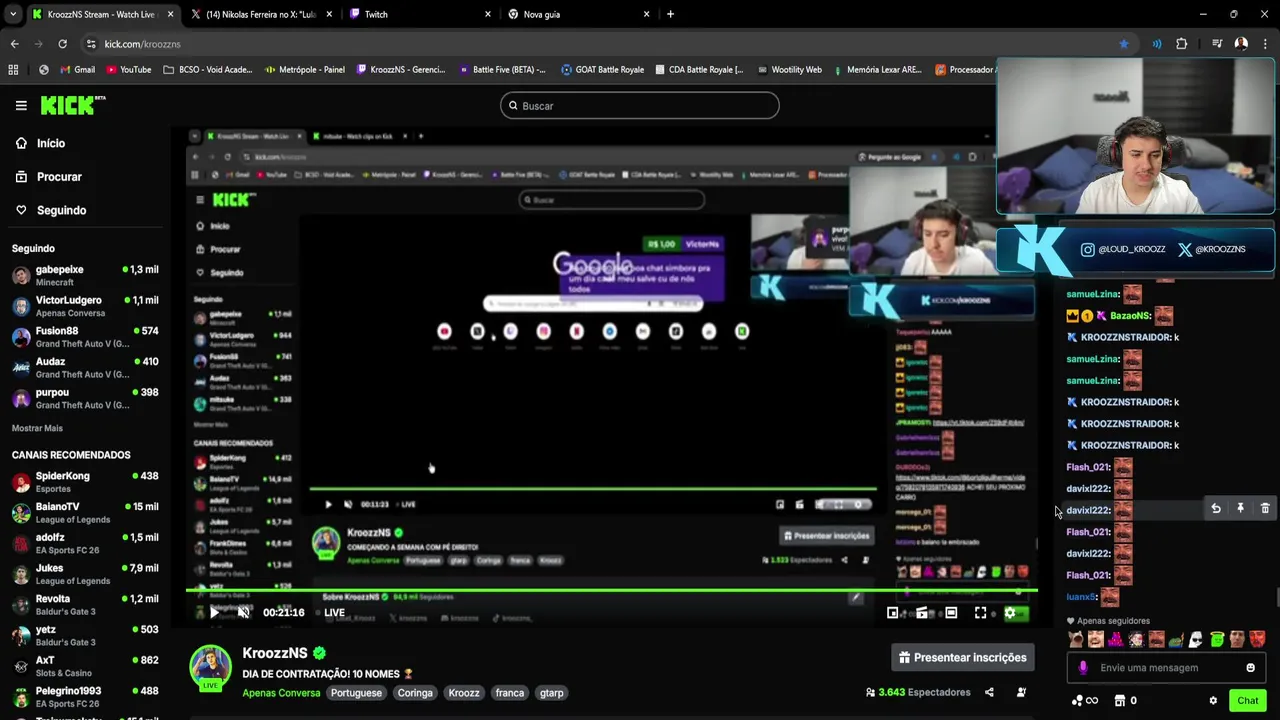Open adolfz recommended channel
This screenshot has height=720, width=1280.
pyautogui.click(x=85, y=544)
